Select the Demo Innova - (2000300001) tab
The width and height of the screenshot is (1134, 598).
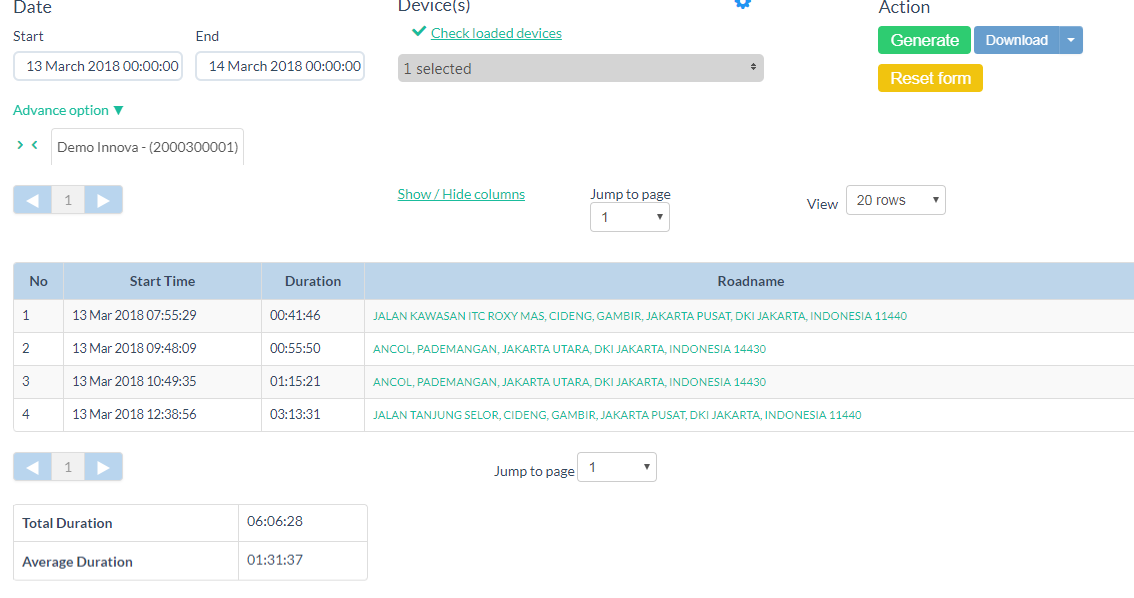tap(147, 147)
